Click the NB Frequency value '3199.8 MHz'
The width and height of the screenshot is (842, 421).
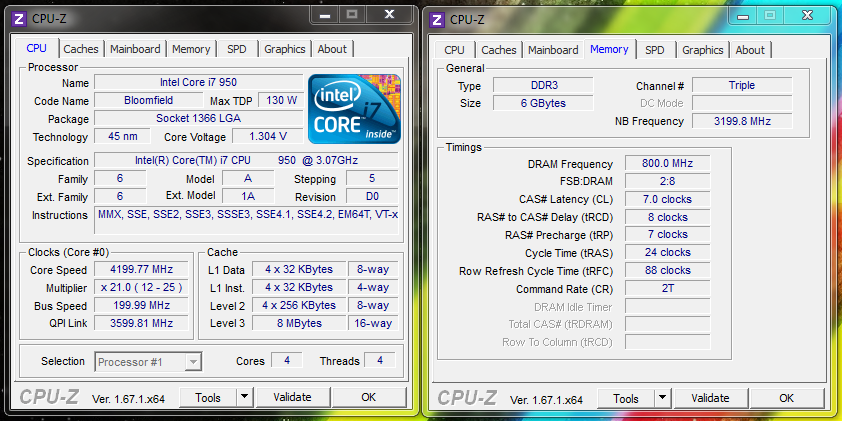[742, 121]
